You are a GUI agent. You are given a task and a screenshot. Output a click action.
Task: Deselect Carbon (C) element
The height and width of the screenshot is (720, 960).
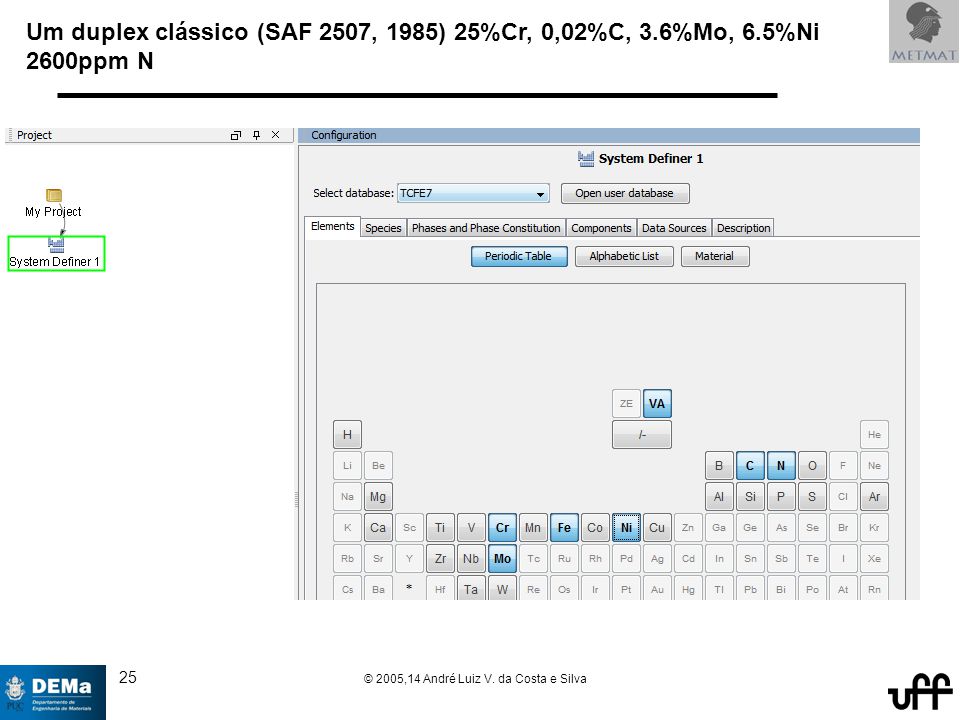click(749, 466)
